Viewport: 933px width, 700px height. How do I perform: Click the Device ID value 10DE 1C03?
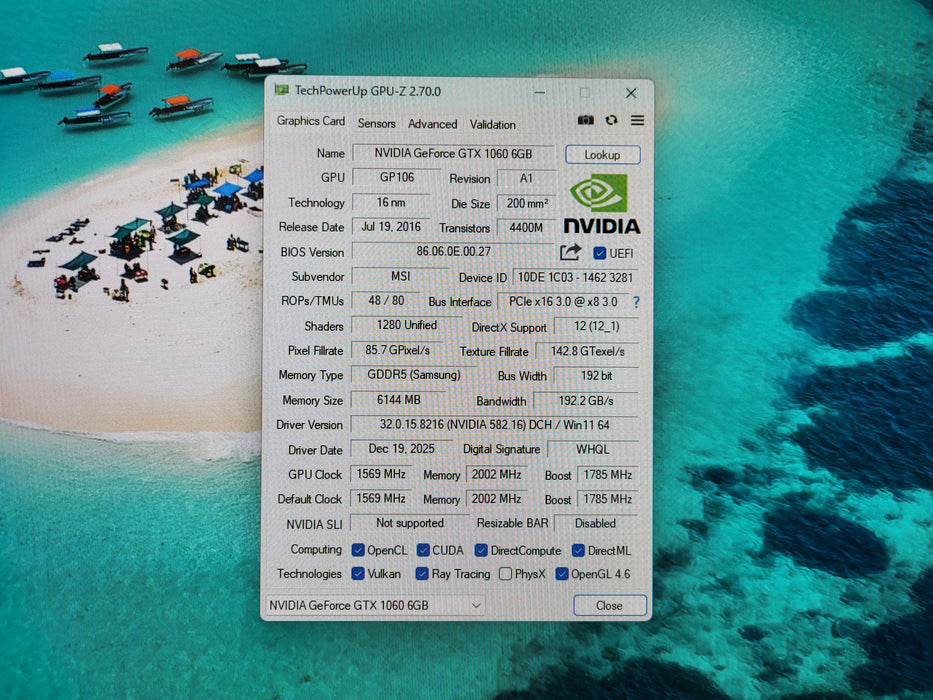pos(575,277)
